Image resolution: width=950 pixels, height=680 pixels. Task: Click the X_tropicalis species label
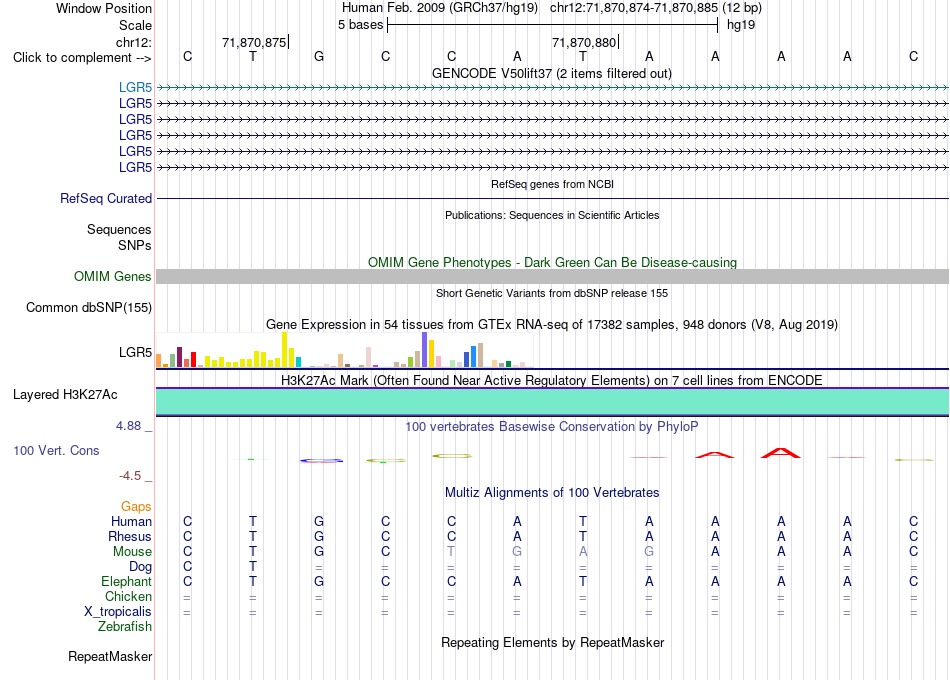click(x=118, y=612)
